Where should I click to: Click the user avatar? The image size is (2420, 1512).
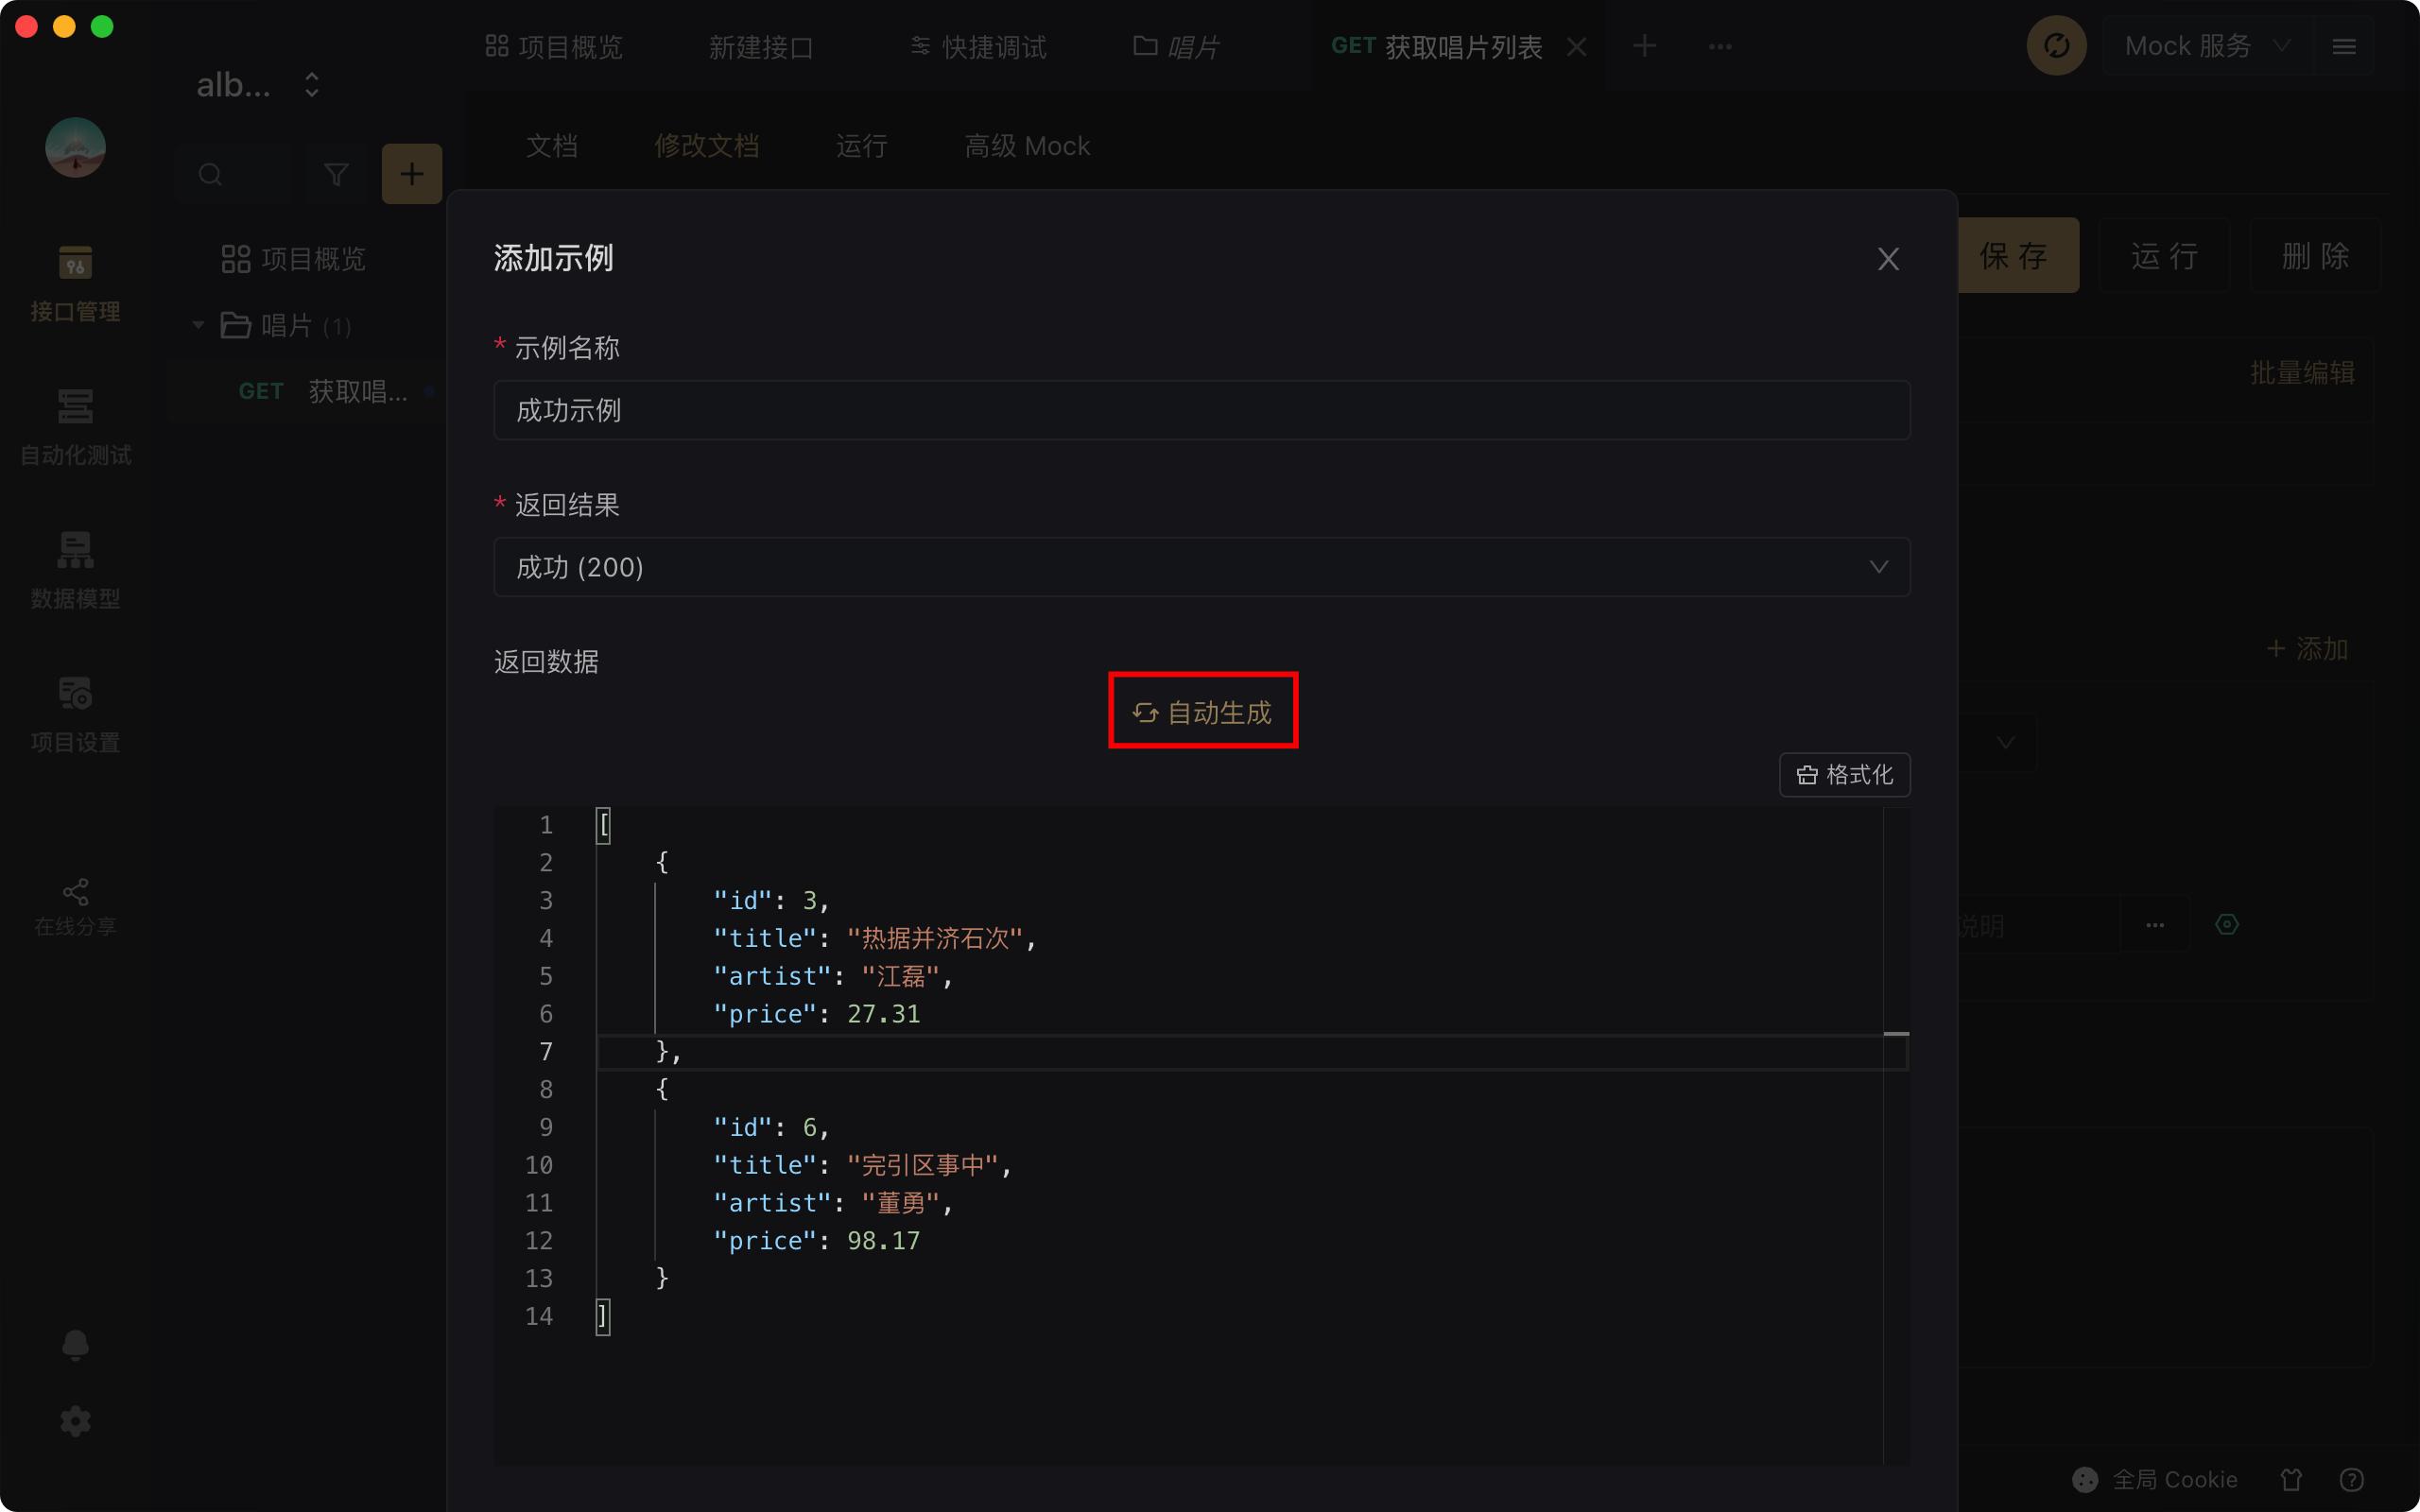pyautogui.click(x=75, y=147)
